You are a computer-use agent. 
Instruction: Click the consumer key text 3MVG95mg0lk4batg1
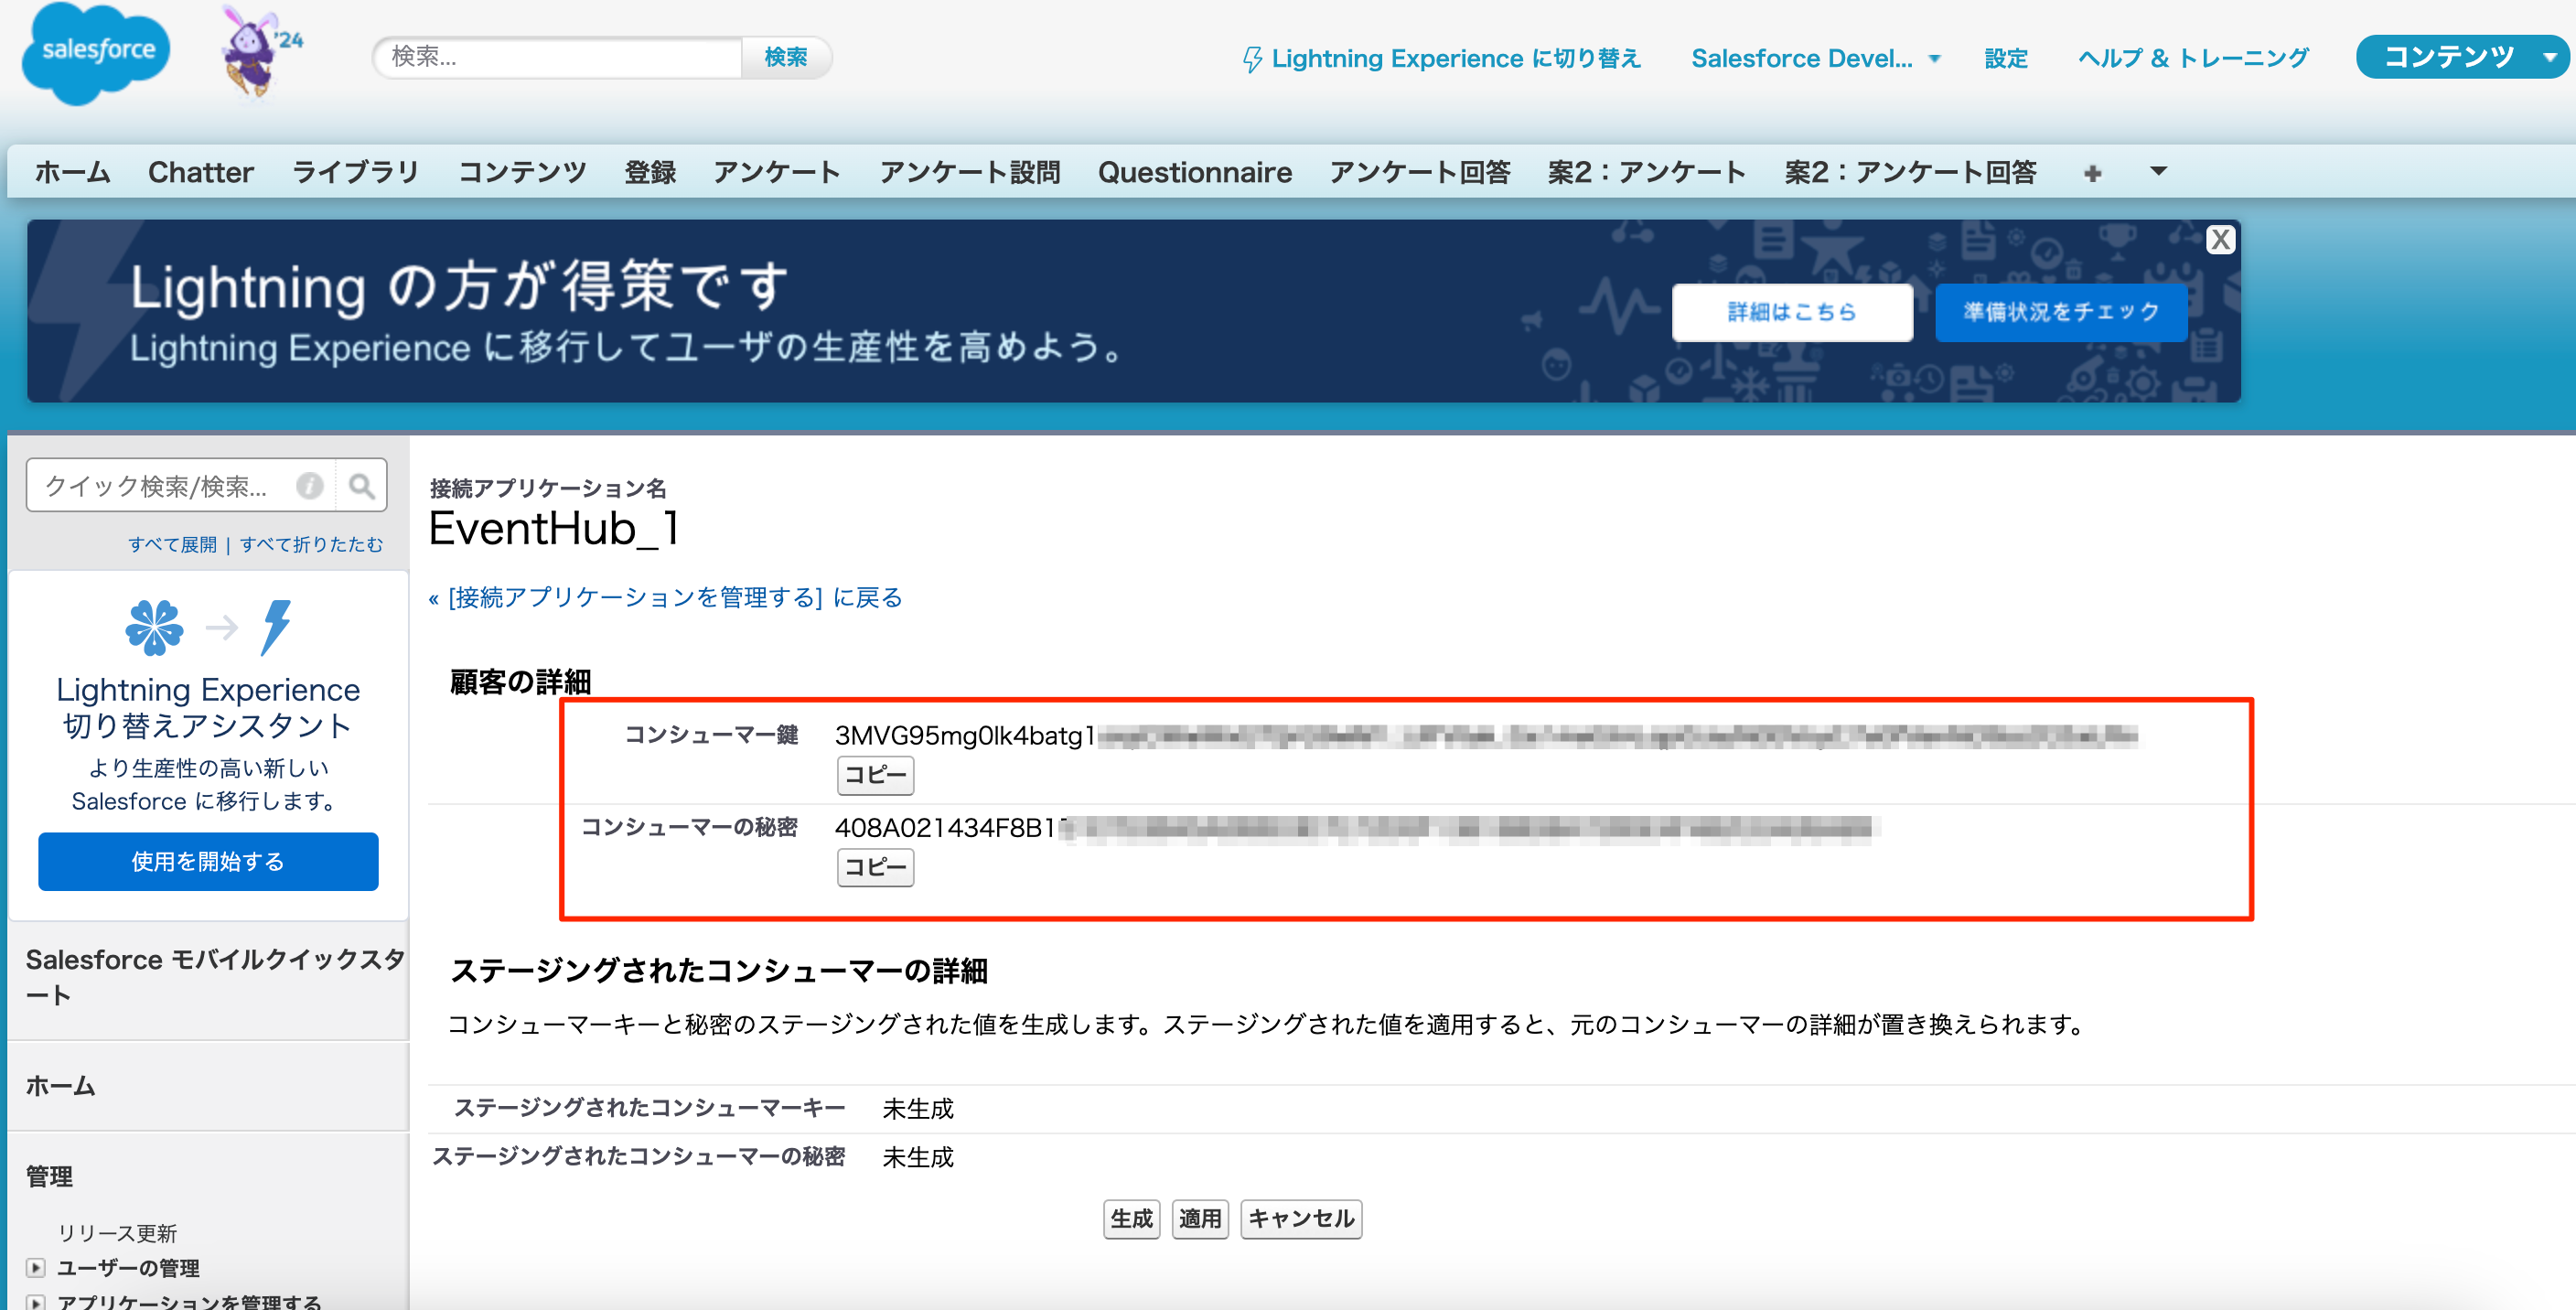965,736
